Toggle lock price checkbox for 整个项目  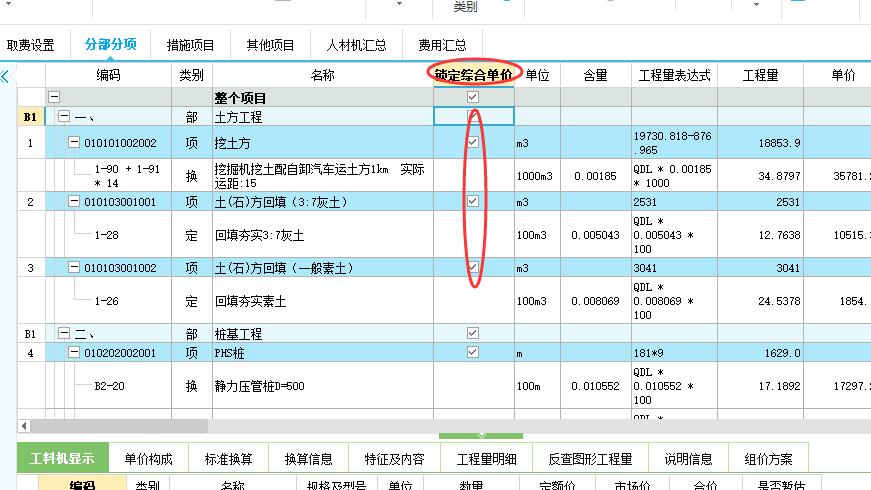[473, 97]
